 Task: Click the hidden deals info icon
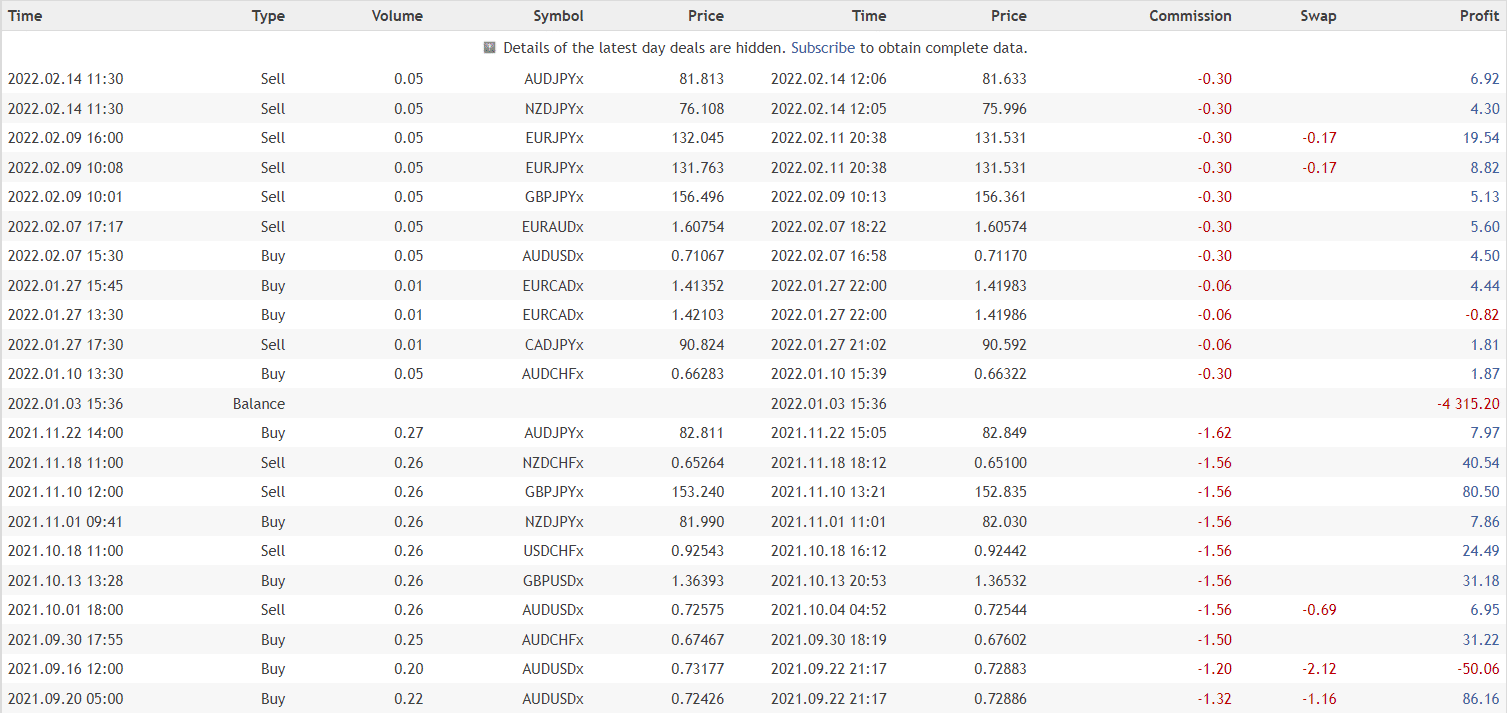[489, 47]
